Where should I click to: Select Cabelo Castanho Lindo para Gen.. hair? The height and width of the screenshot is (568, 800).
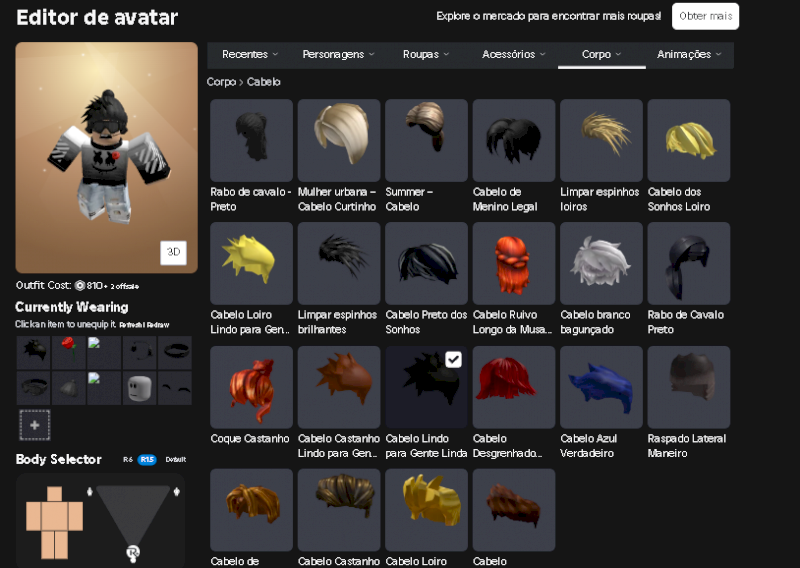(339, 387)
